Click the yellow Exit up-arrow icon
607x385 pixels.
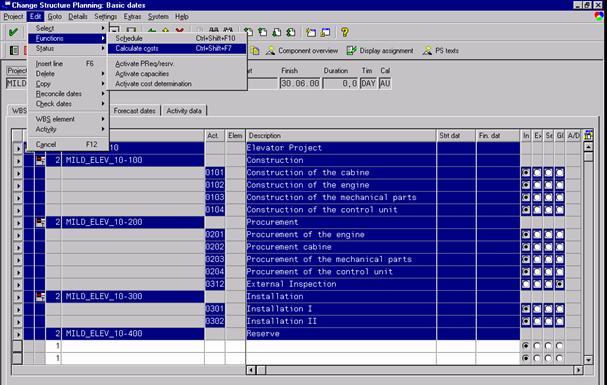166,31
